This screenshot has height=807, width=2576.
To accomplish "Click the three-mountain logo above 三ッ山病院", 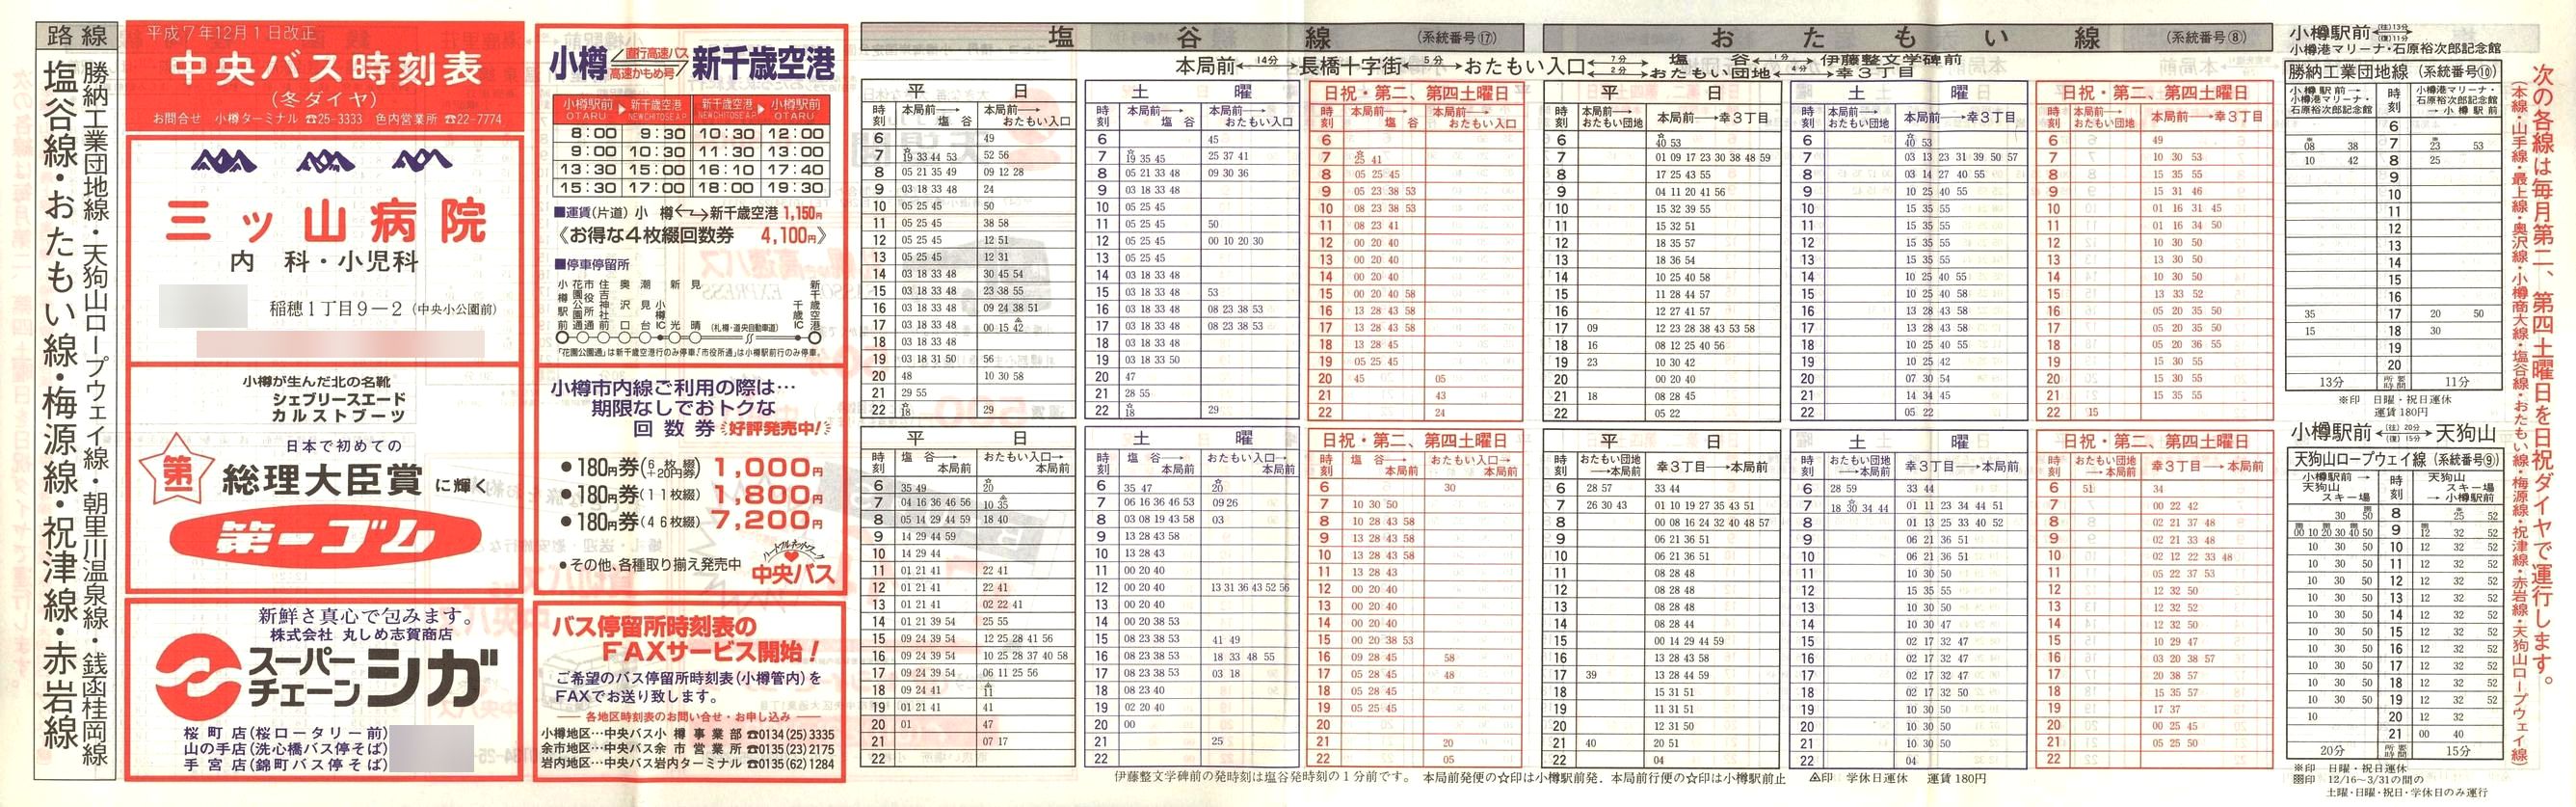I will coord(322,160).
